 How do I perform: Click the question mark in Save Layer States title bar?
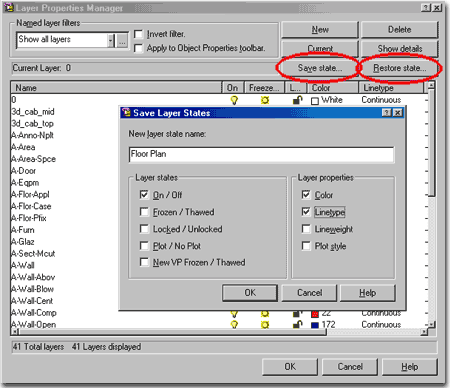[x=387, y=113]
